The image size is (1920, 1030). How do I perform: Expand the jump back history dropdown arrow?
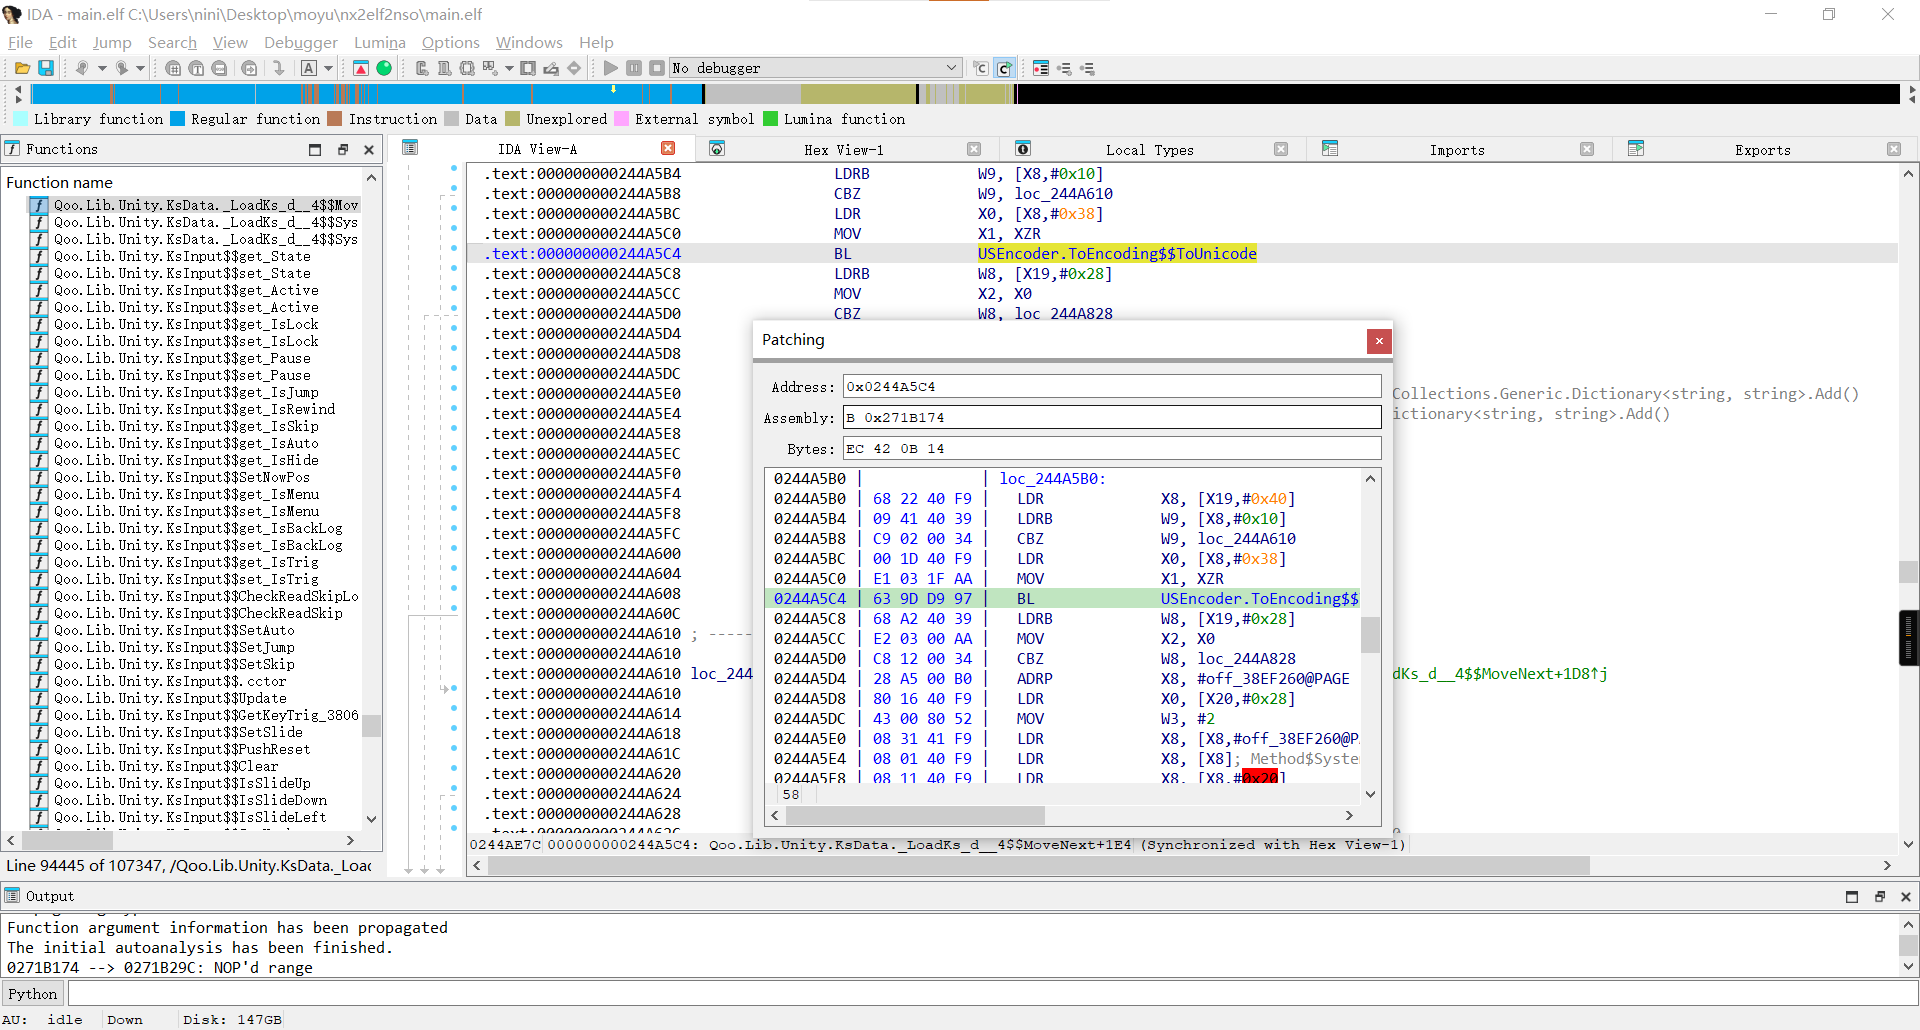(101, 68)
